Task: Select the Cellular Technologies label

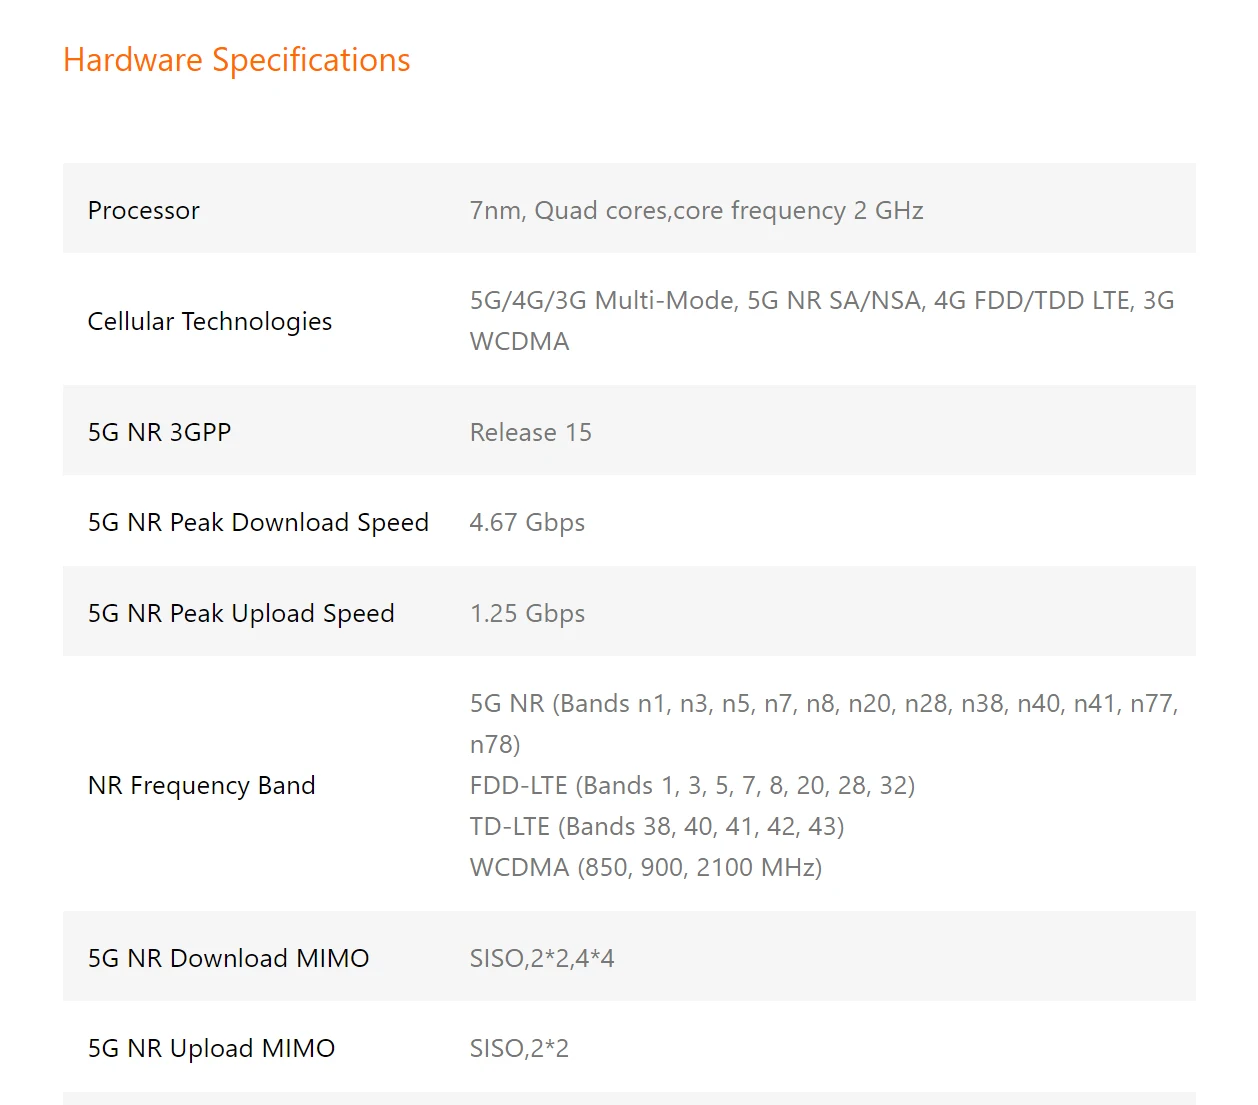Action: tap(210, 321)
